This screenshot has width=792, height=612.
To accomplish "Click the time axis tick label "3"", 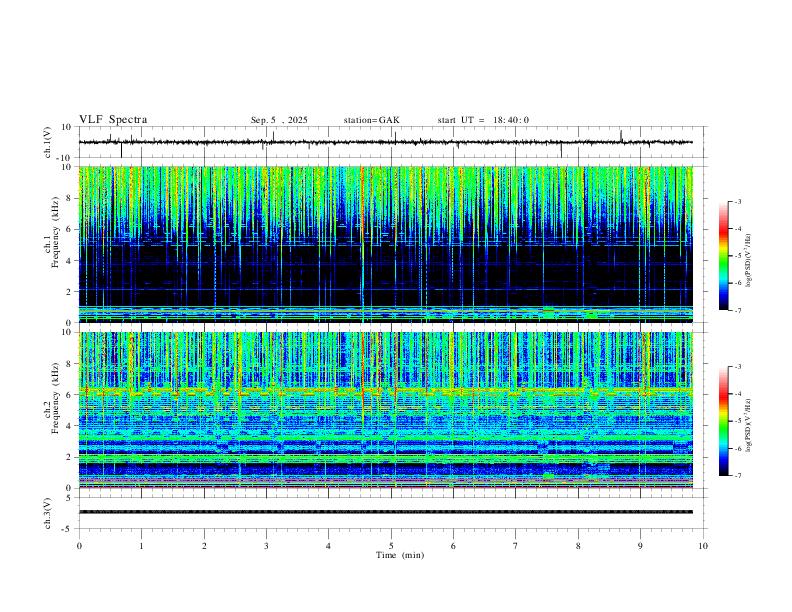I will point(266,546).
